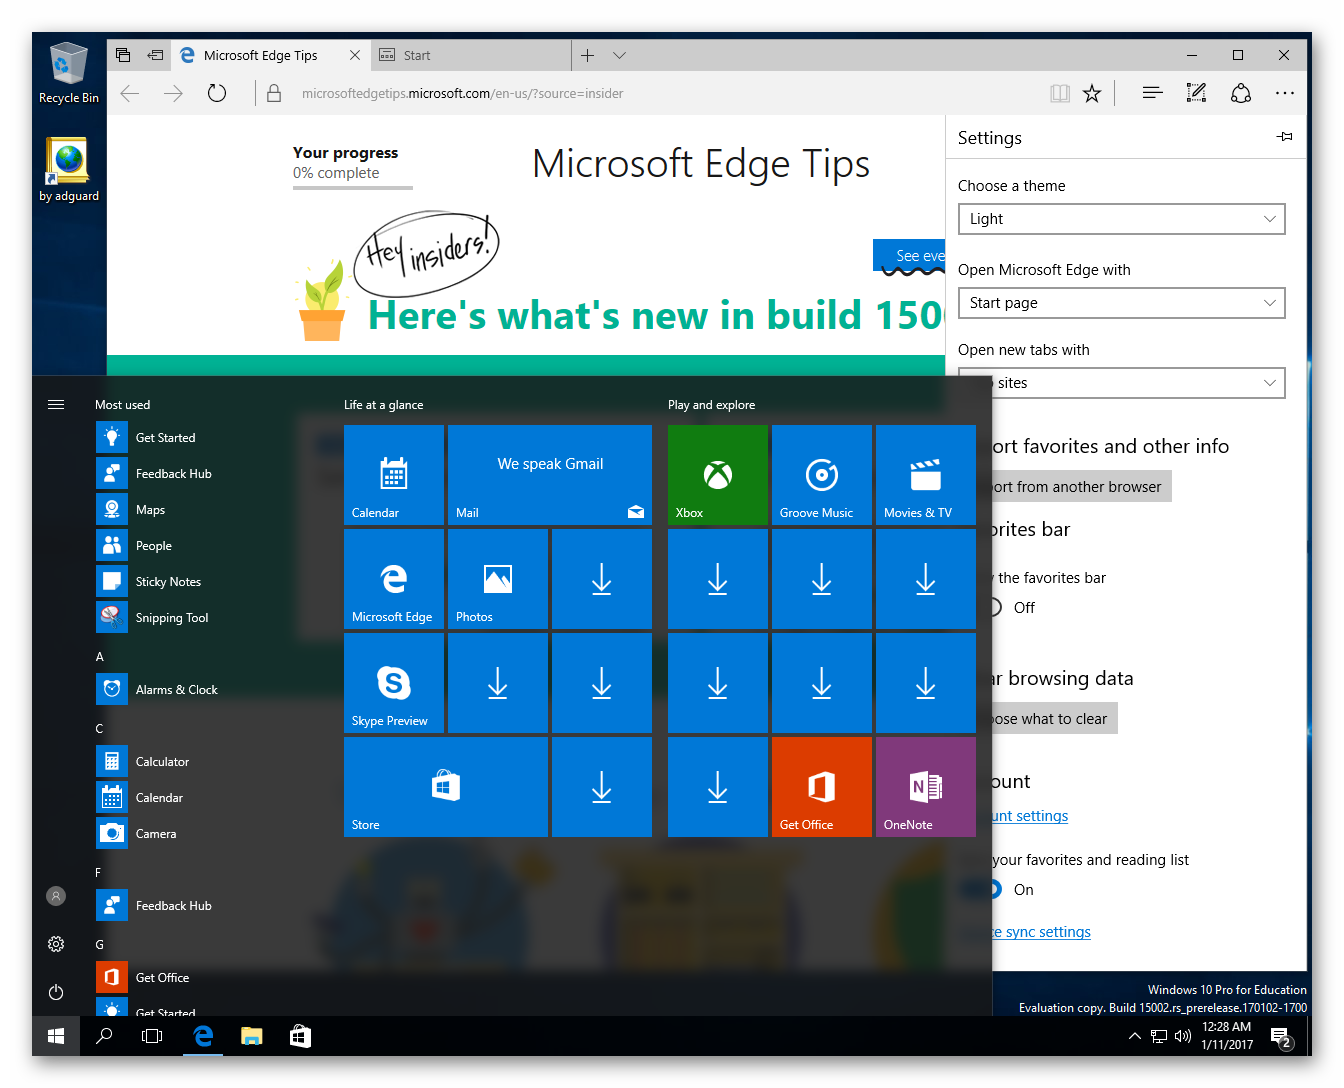Expand the 'Open new tabs with' dropdown
This screenshot has height=1088, width=1344.
[1121, 383]
